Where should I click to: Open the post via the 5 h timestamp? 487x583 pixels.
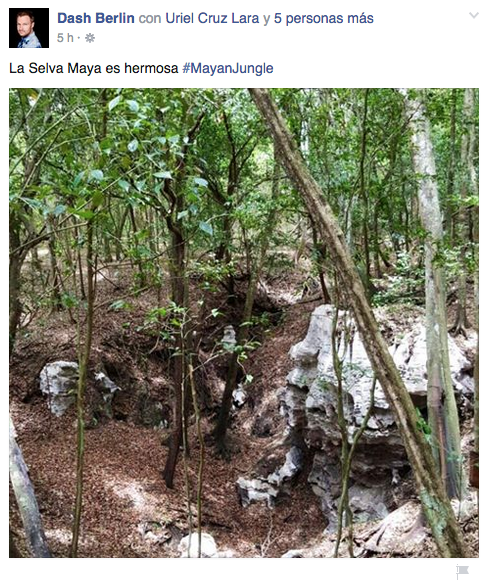point(65,38)
